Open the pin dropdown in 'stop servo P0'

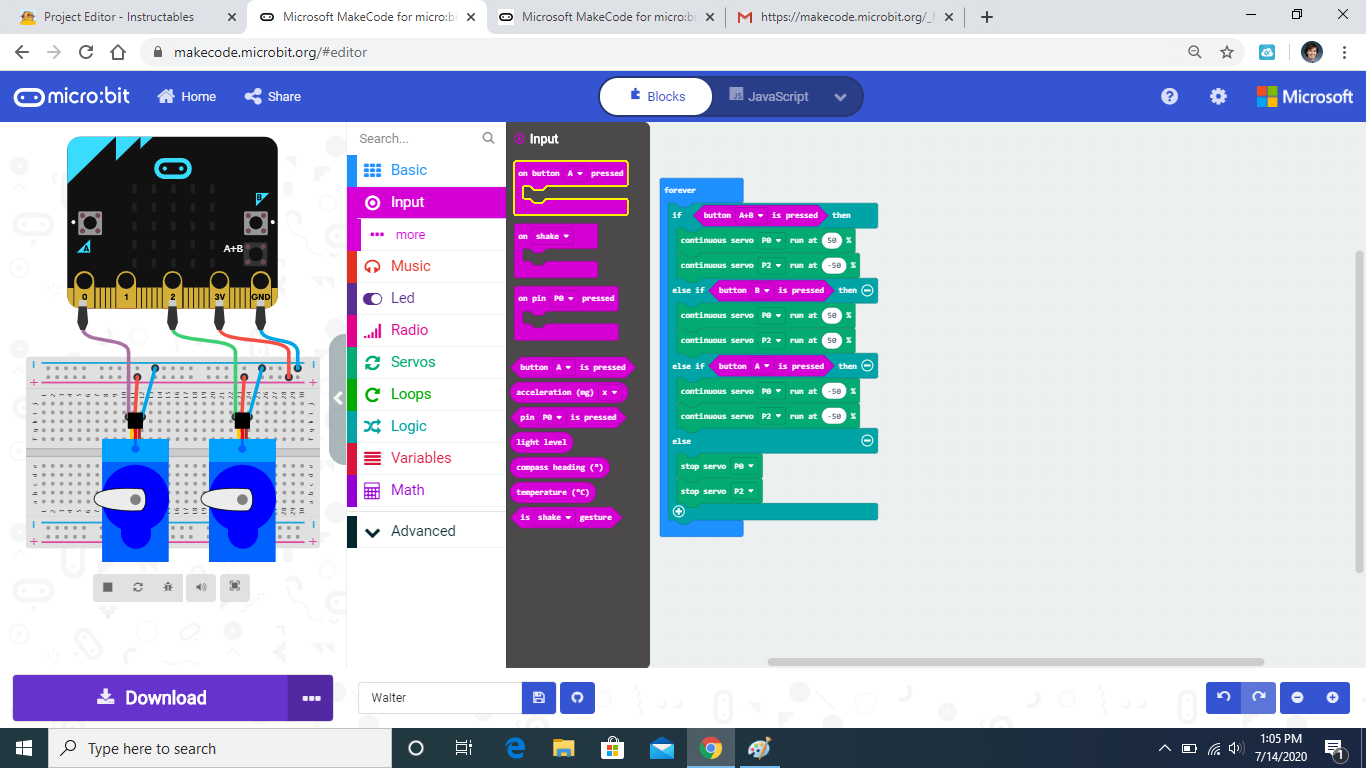[x=744, y=466]
